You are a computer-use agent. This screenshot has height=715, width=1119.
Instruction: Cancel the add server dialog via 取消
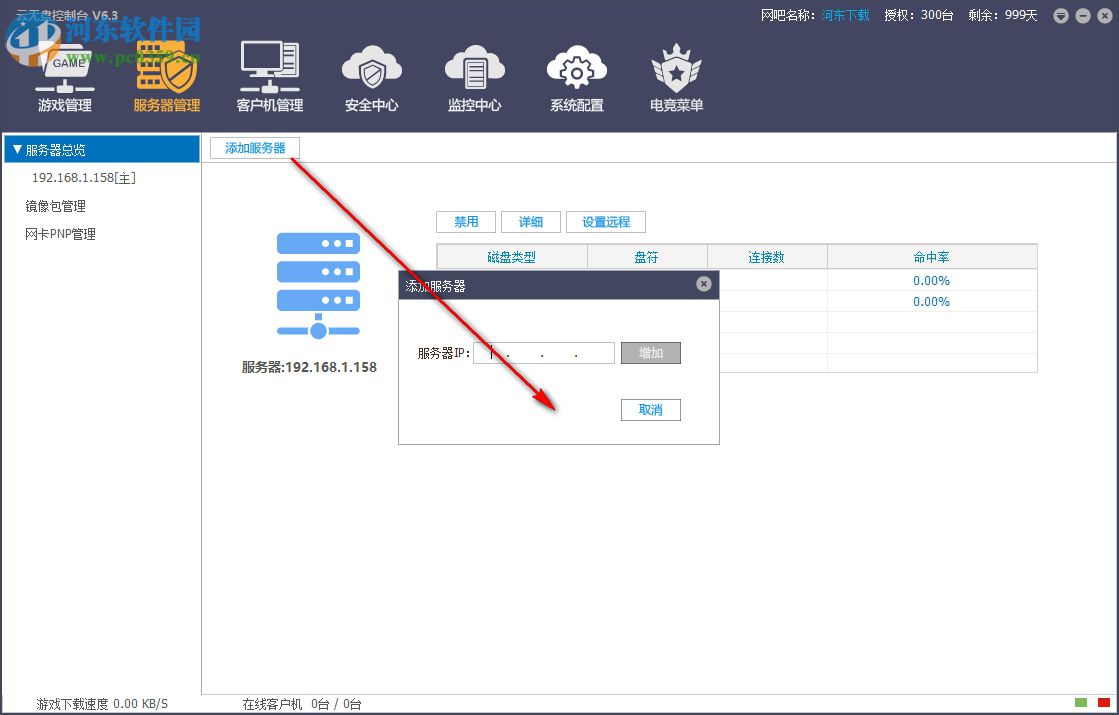[651, 410]
